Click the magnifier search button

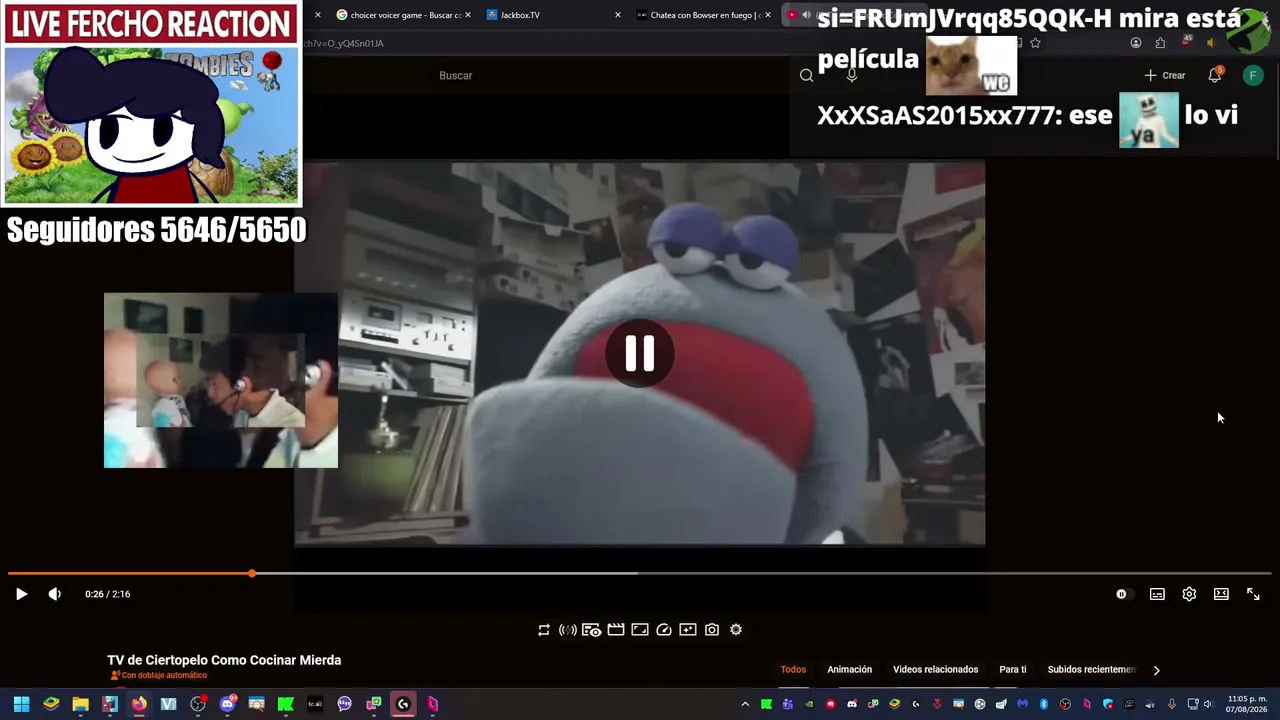(x=806, y=76)
